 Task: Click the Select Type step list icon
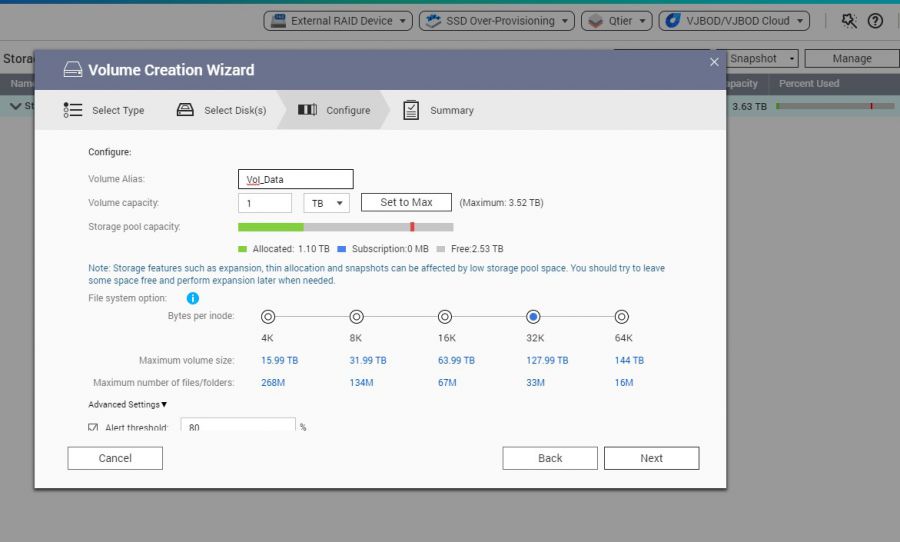[73, 110]
